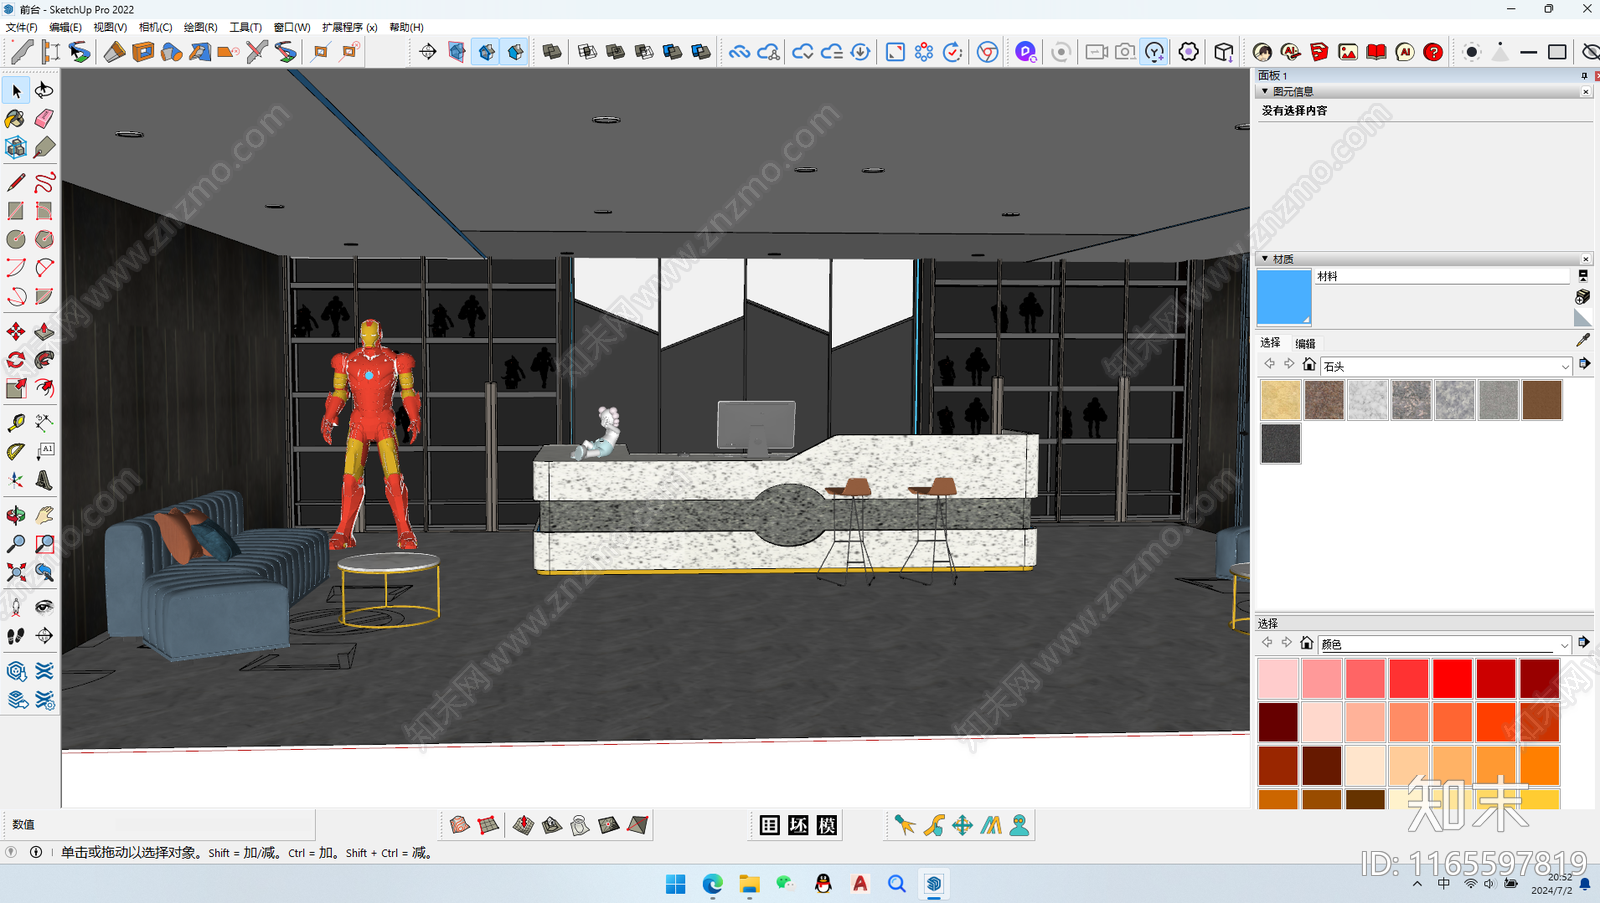Select the Circle drawing tool
Image resolution: width=1600 pixels, height=903 pixels.
point(16,240)
